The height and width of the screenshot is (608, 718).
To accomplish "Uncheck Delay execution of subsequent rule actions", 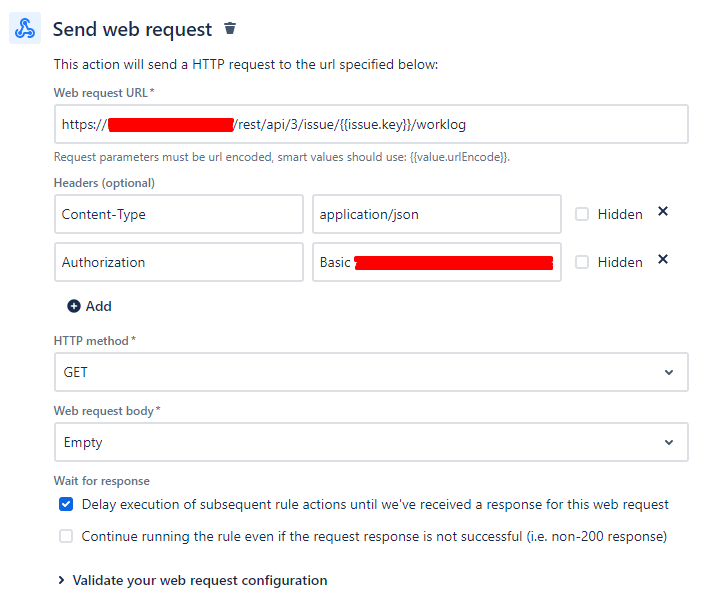I will (66, 504).
